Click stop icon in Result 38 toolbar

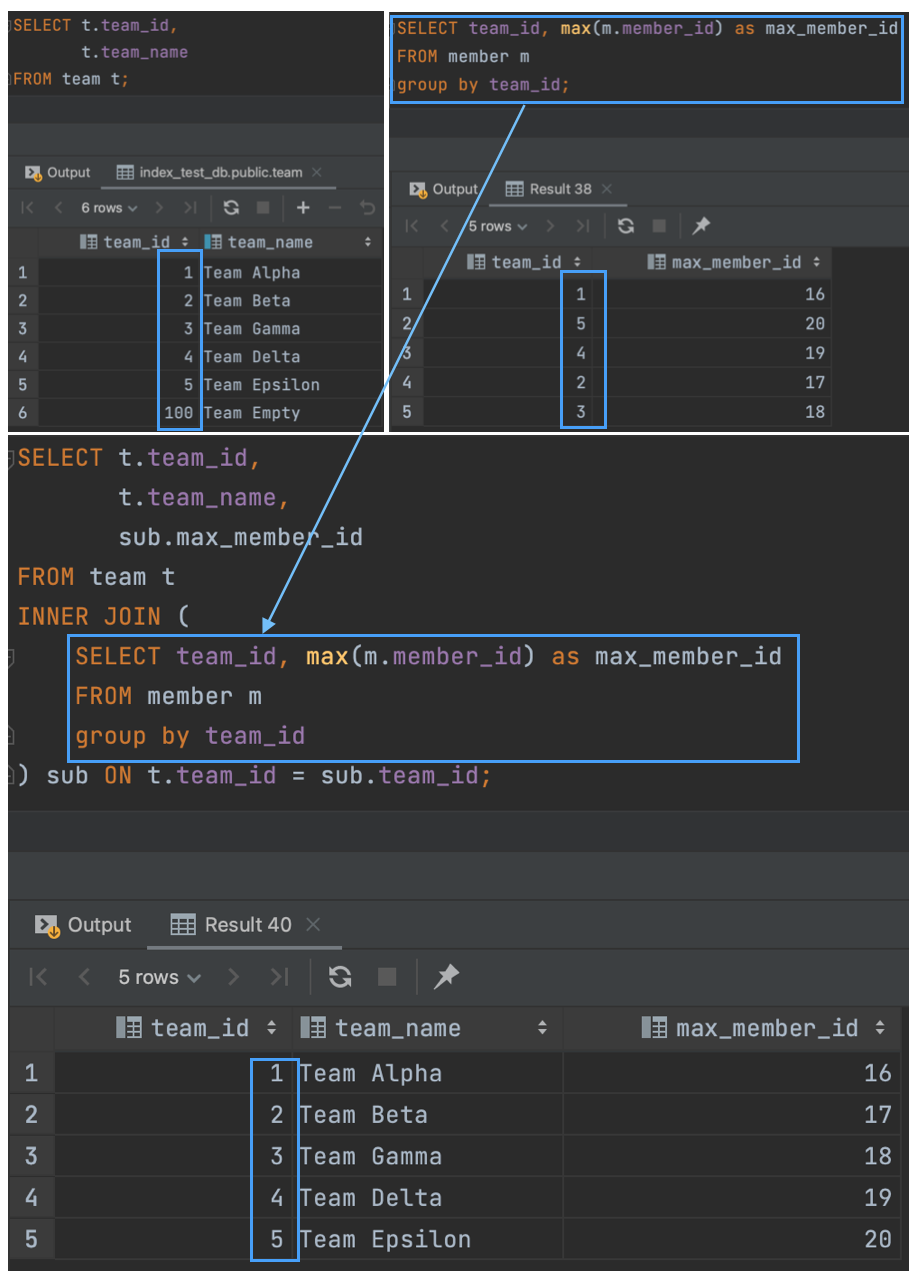pos(659,226)
